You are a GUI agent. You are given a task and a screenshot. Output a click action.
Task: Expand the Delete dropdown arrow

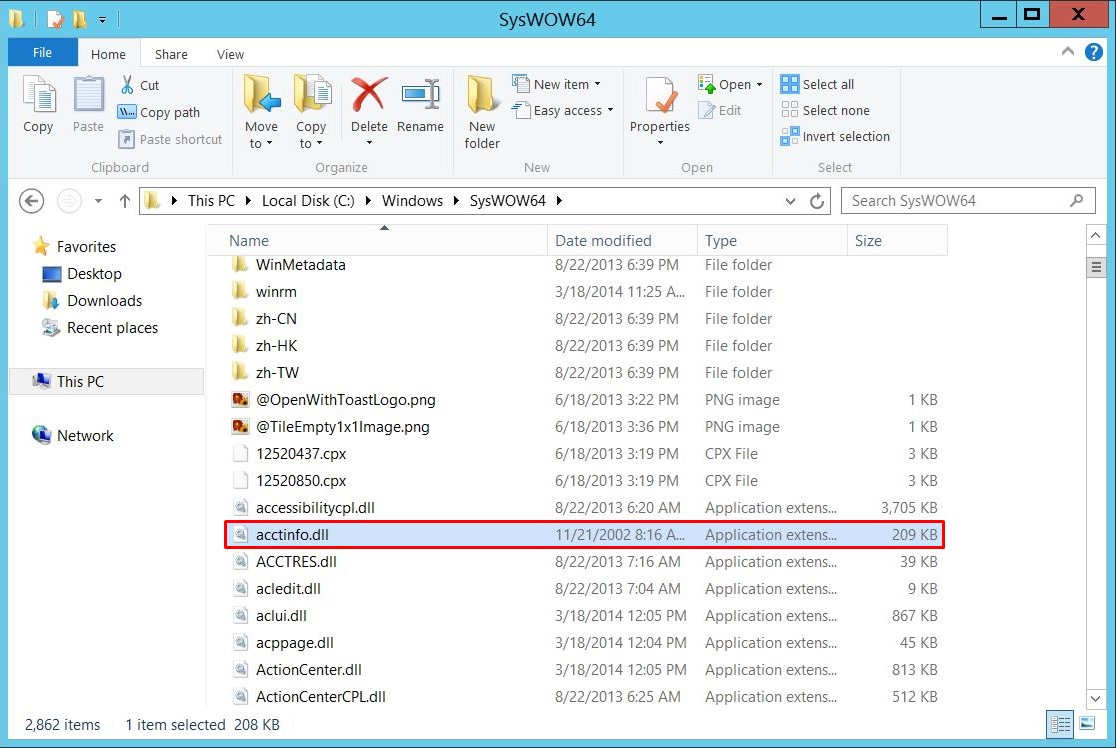click(369, 143)
